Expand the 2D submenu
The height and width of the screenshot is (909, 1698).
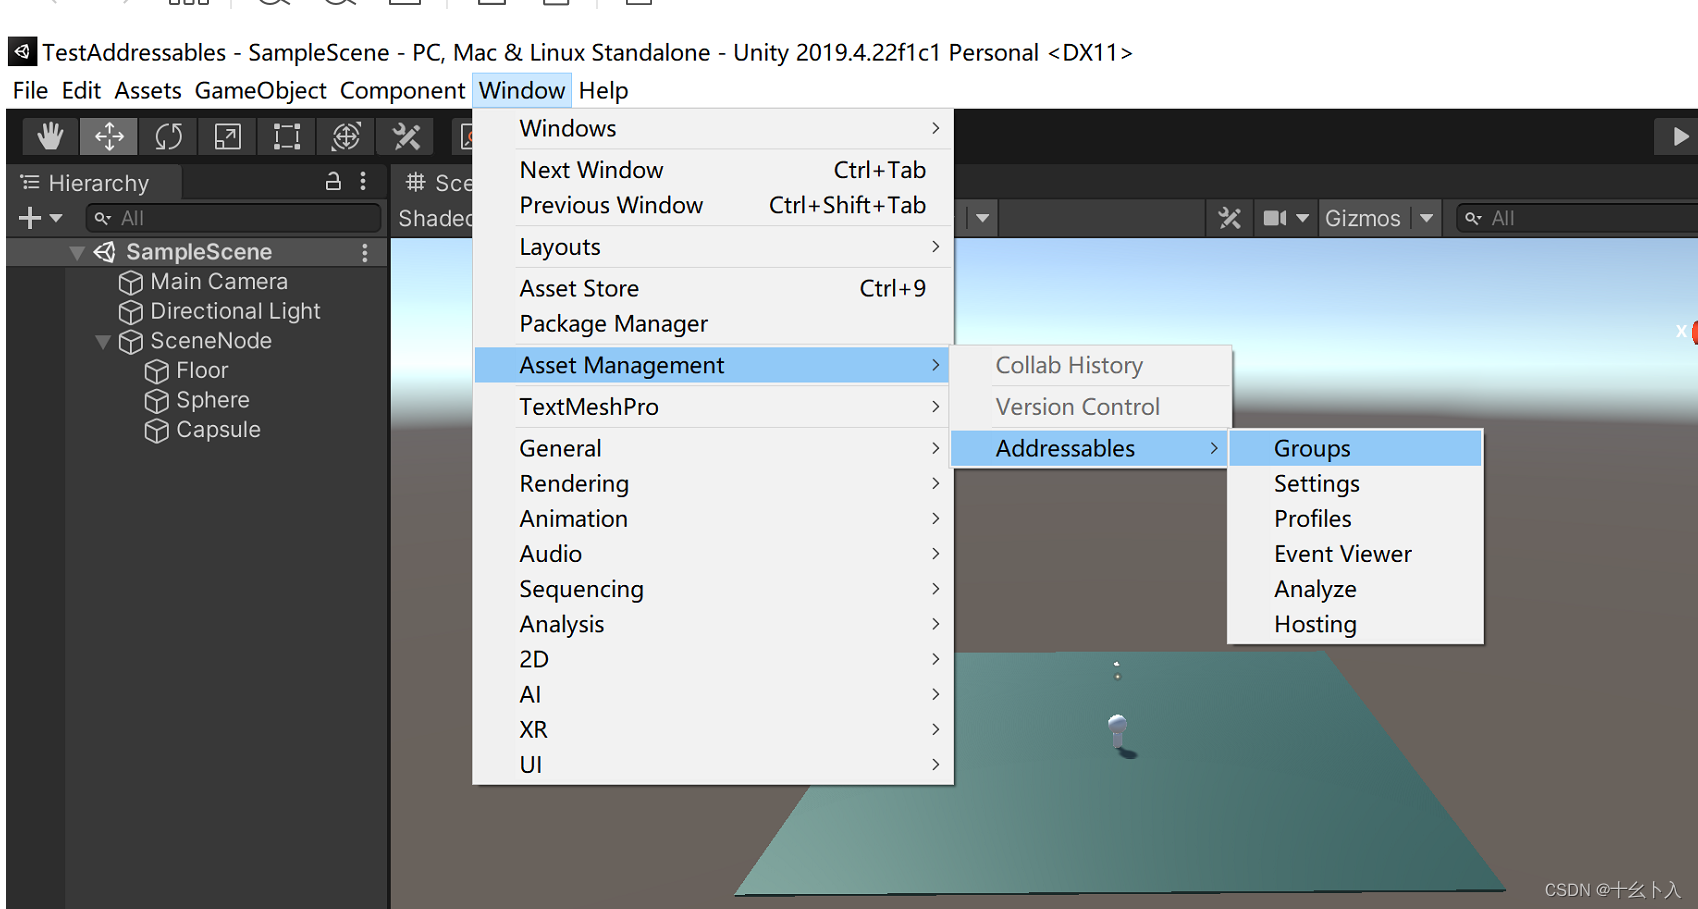click(713, 659)
